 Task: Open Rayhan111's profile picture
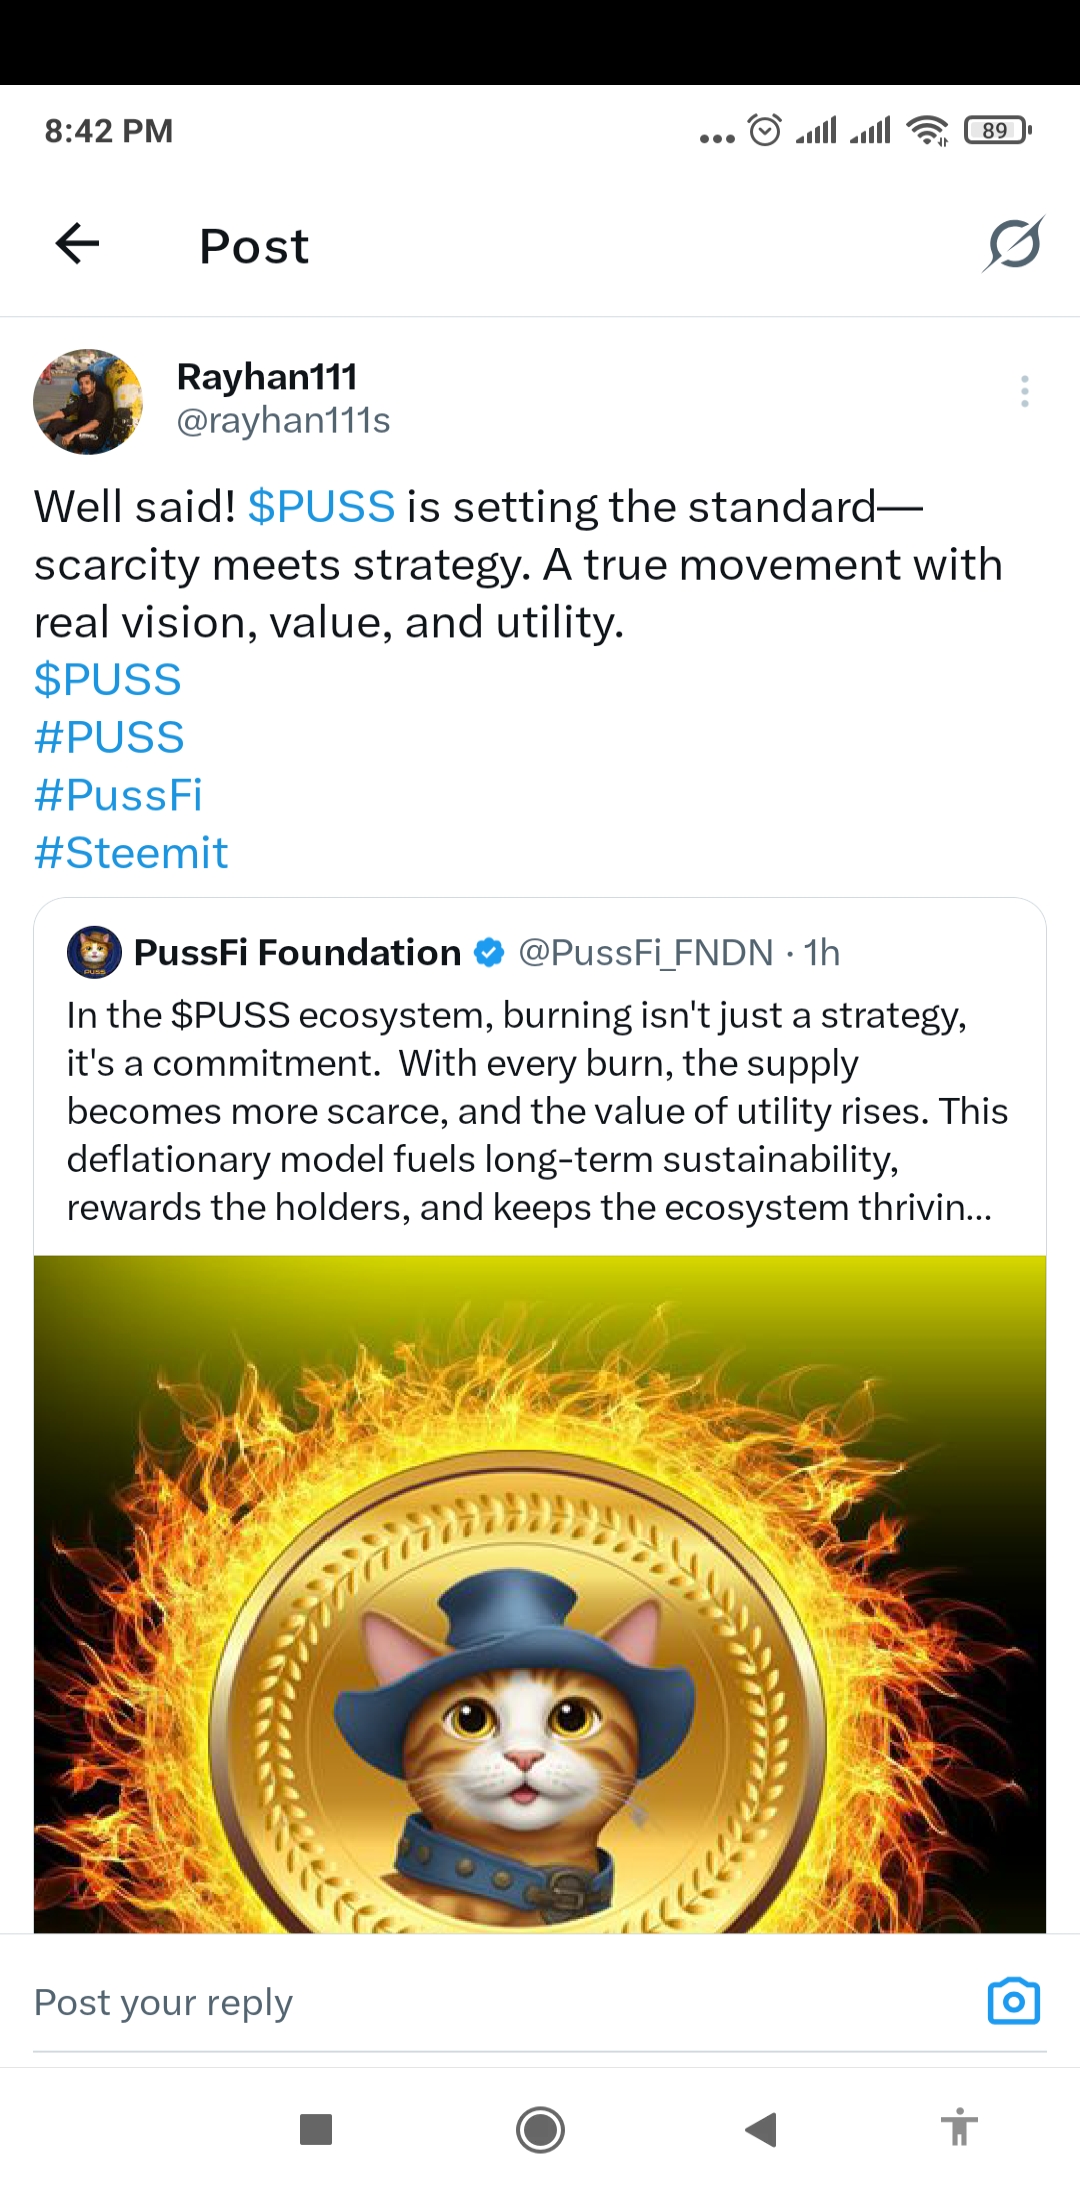pos(88,402)
